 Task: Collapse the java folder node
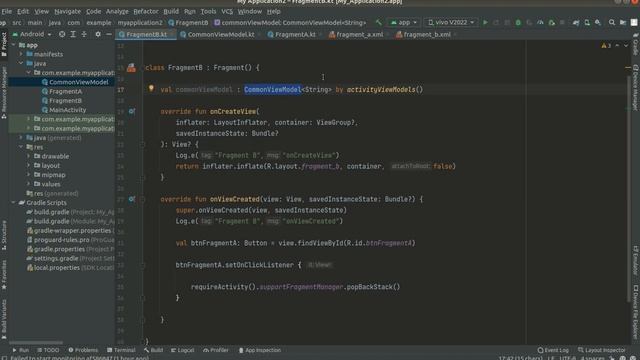(21, 63)
